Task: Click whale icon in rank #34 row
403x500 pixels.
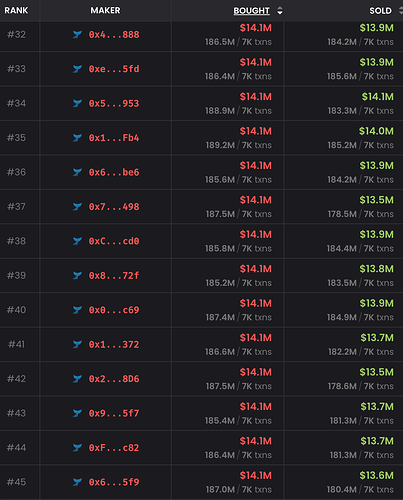Action: tap(77, 103)
